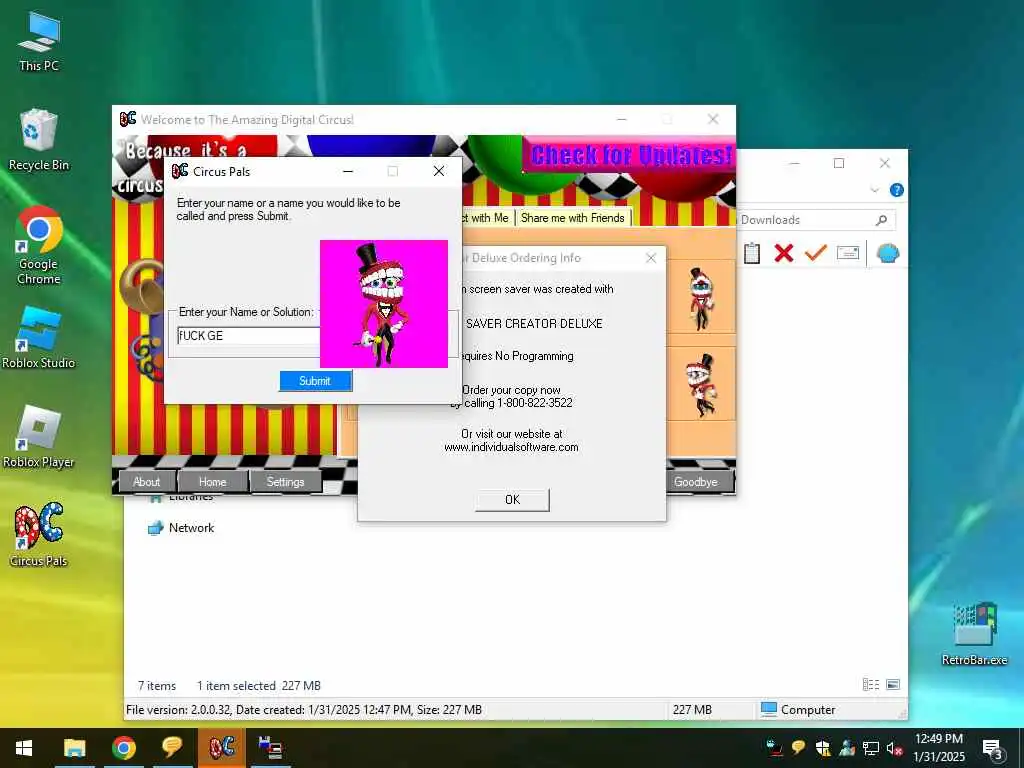Click About button in Digital Circus window
1024x768 pixels.
[x=147, y=482]
